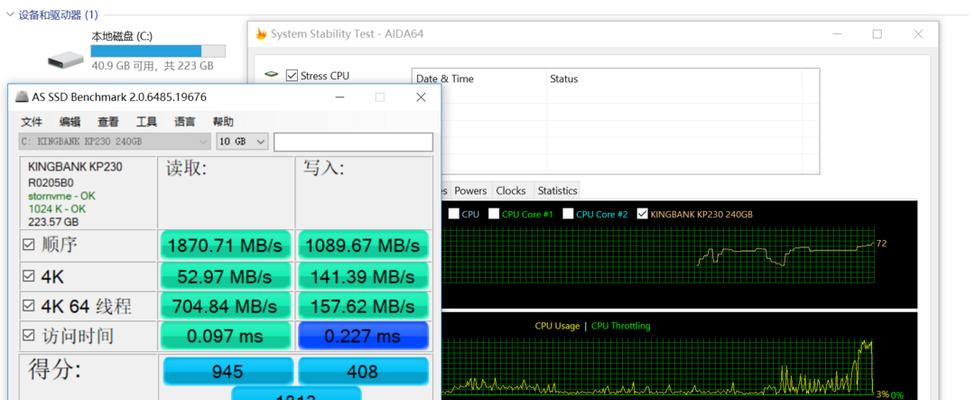Click 4K 64 write result 157.62 MB/s

(x=363, y=306)
